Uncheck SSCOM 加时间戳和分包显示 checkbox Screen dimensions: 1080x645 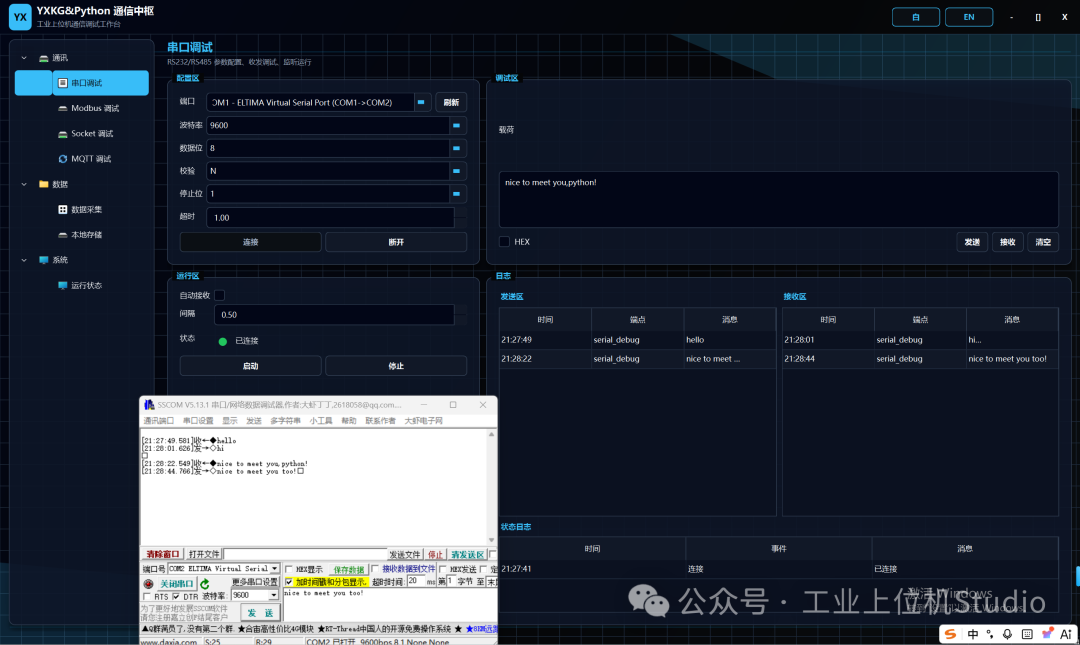point(289,582)
